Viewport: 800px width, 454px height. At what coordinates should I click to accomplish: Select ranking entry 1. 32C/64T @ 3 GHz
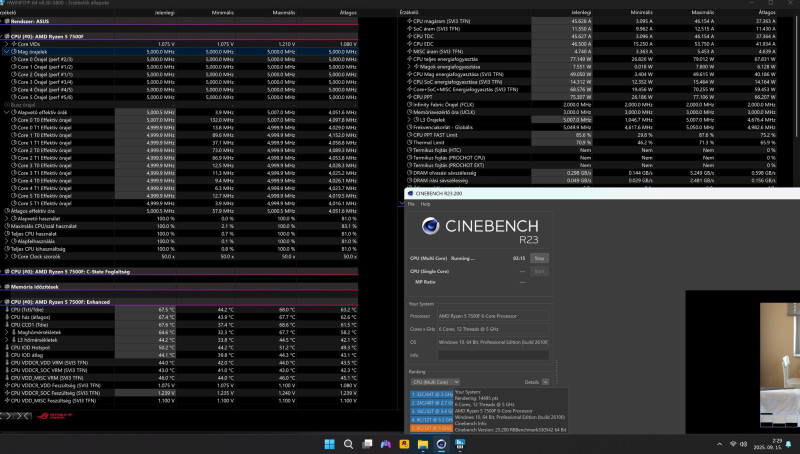pyautogui.click(x=432, y=394)
